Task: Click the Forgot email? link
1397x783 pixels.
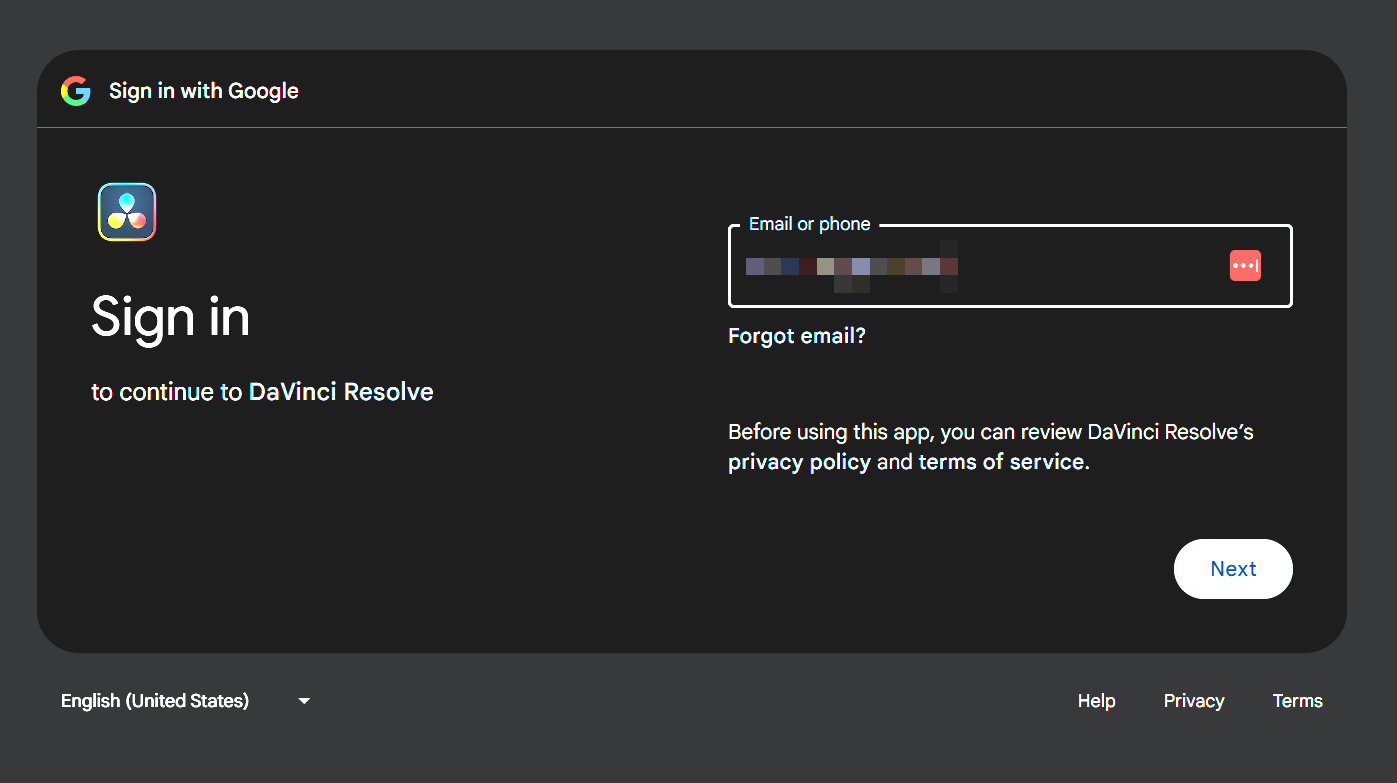Action: pyautogui.click(x=797, y=336)
